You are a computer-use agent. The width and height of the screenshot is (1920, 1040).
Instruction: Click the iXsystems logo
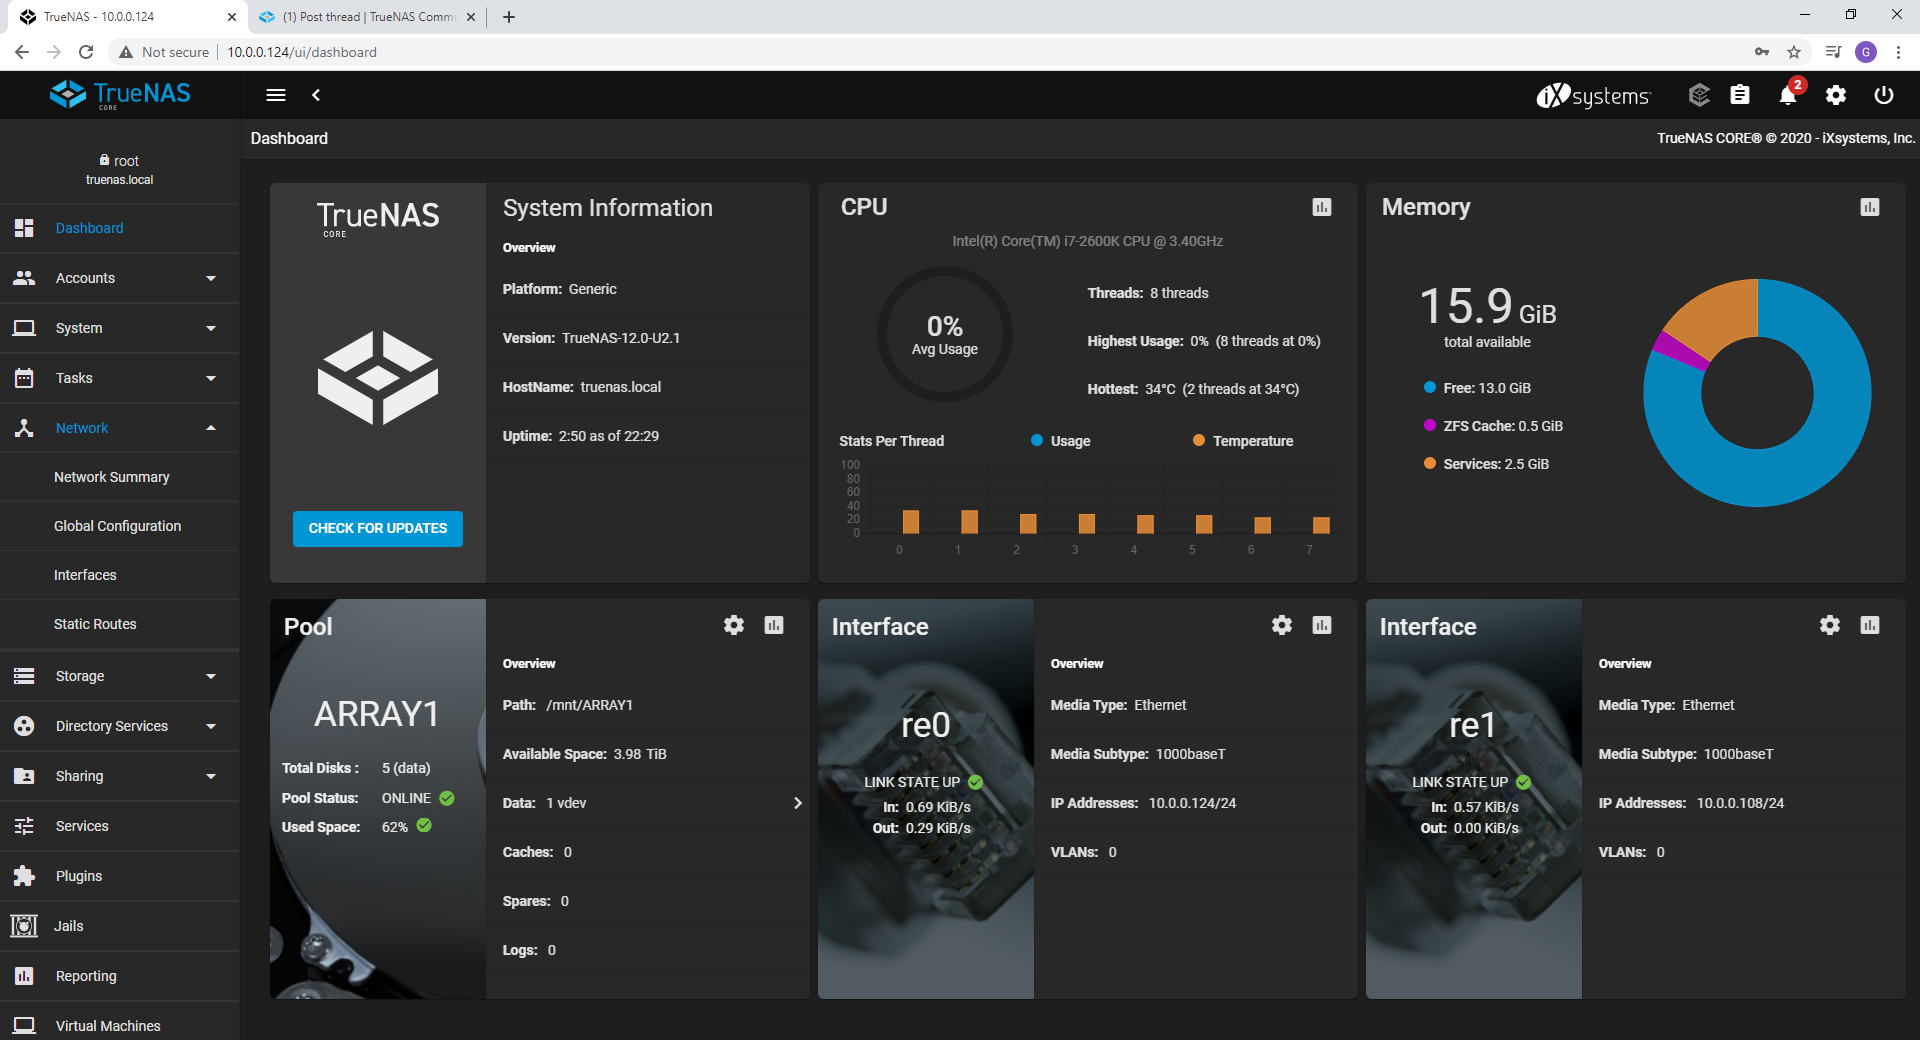click(x=1593, y=95)
